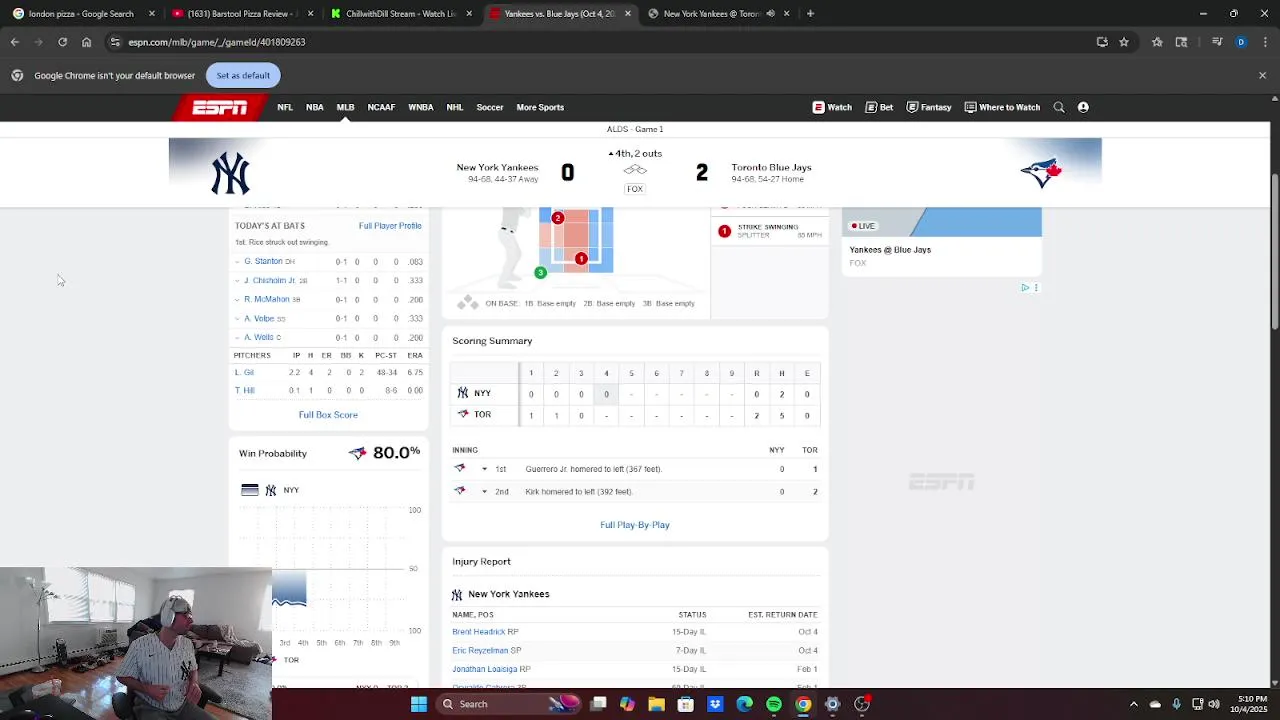
Task: Expand J. Chisholm Jr. at-bat details
Action: tap(238, 280)
